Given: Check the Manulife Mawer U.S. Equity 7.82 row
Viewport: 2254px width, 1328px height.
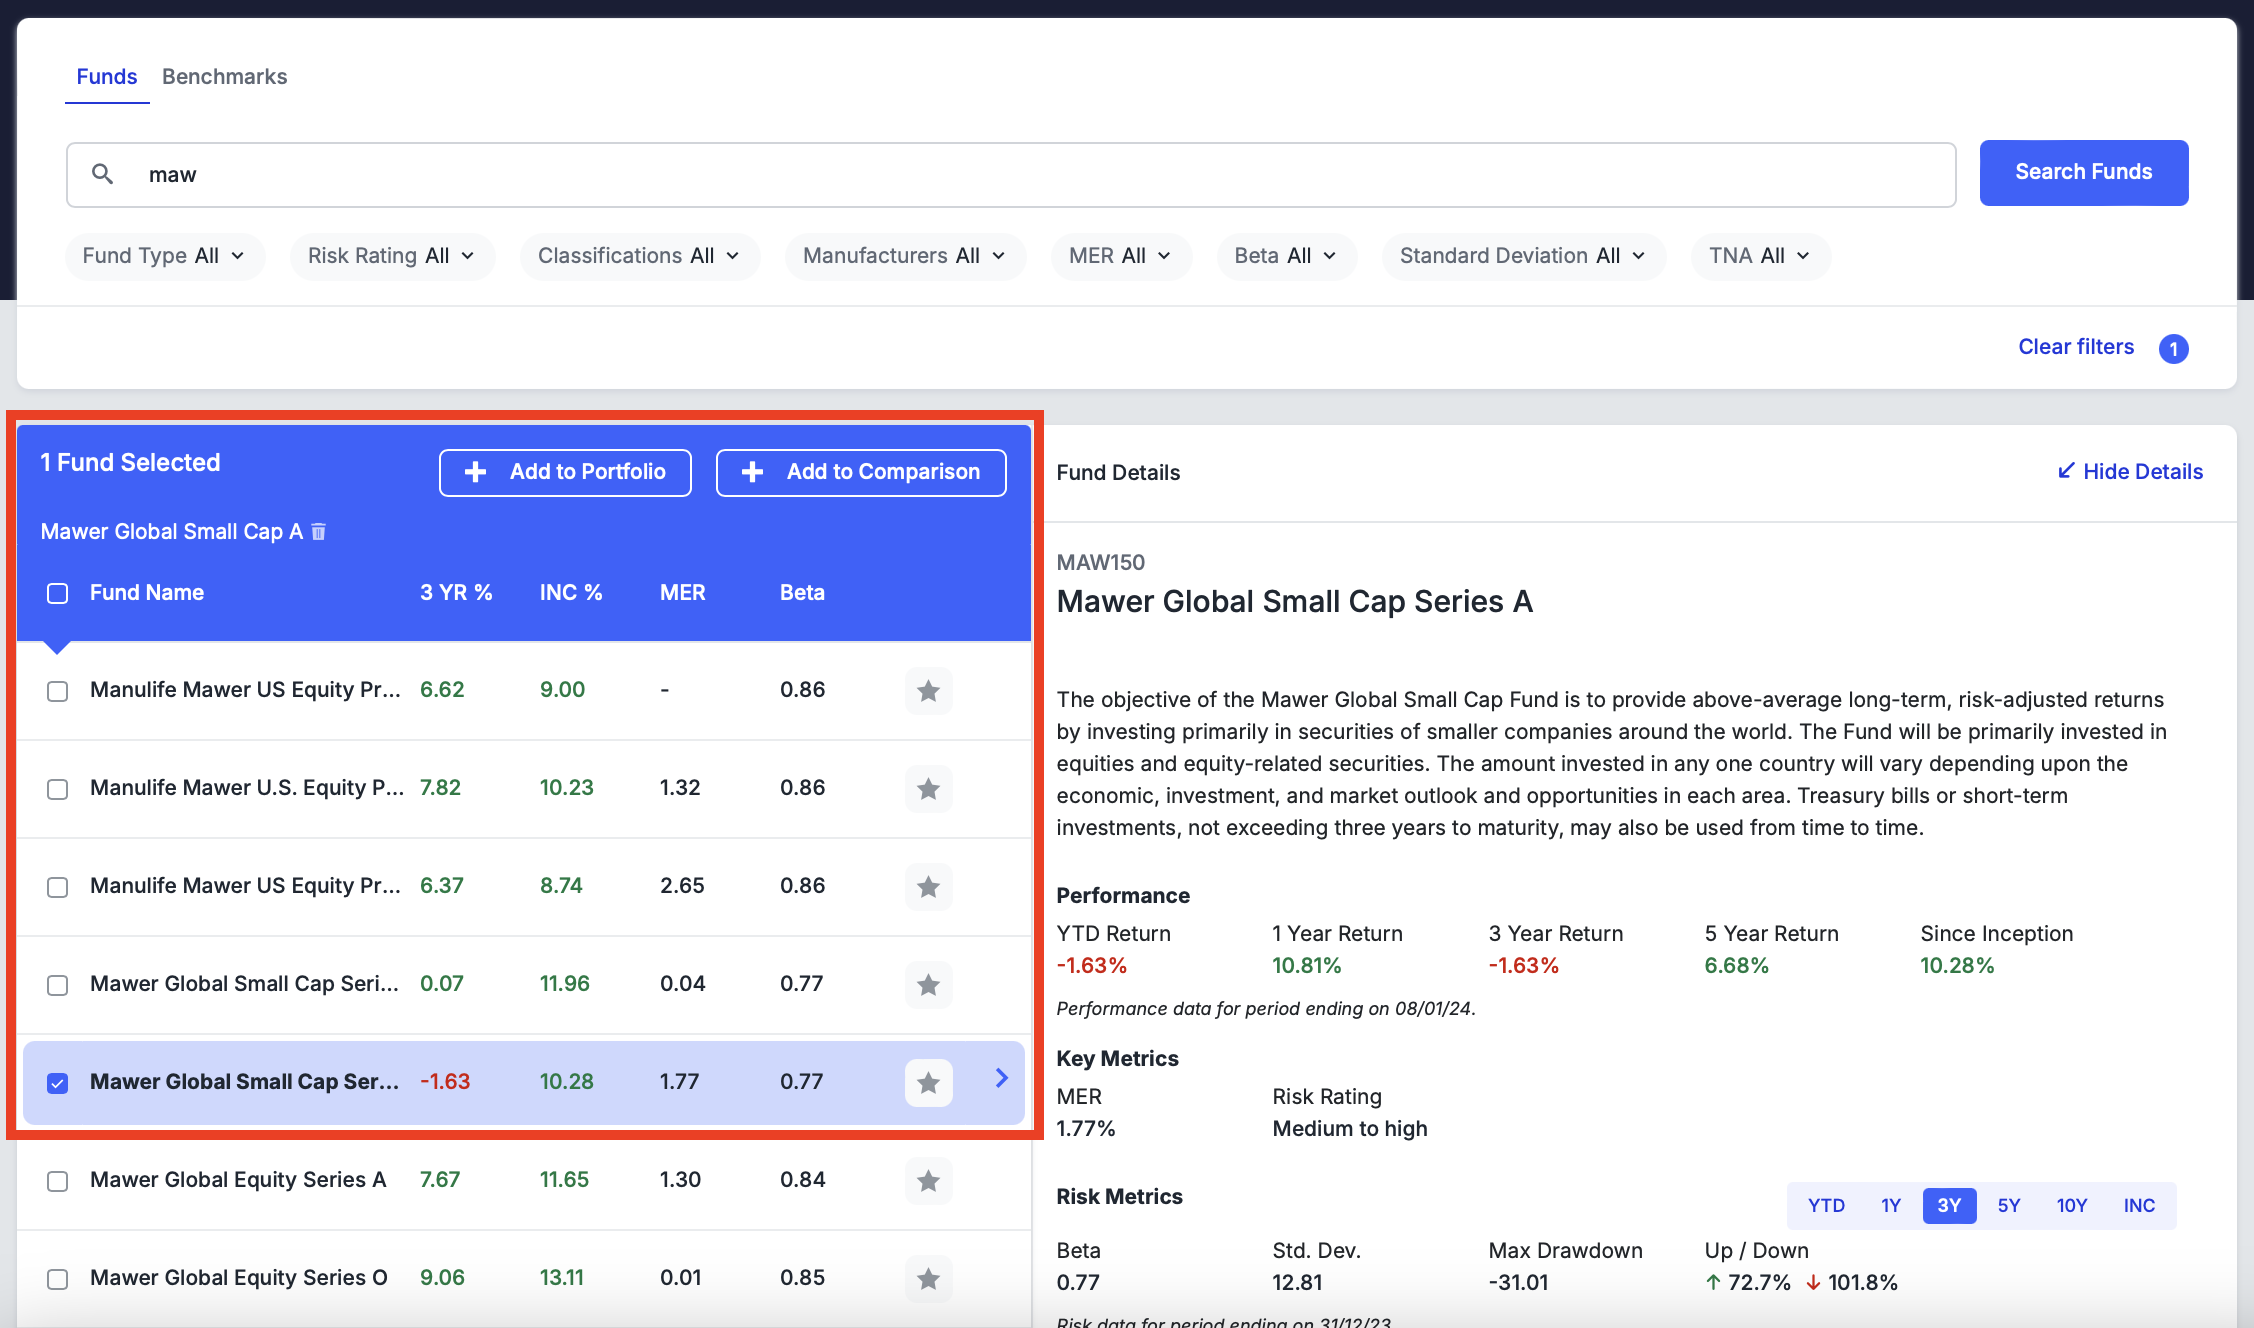Looking at the screenshot, I should click(58, 789).
